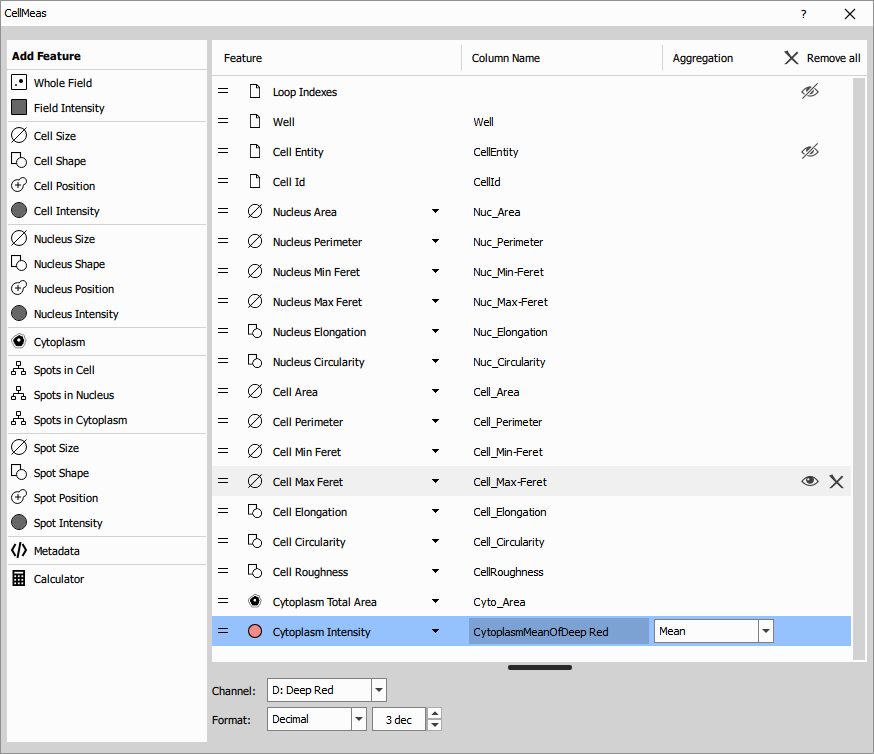Hide the Cell Max Feret column
Viewport: 874px width, 754px height.
(809, 482)
